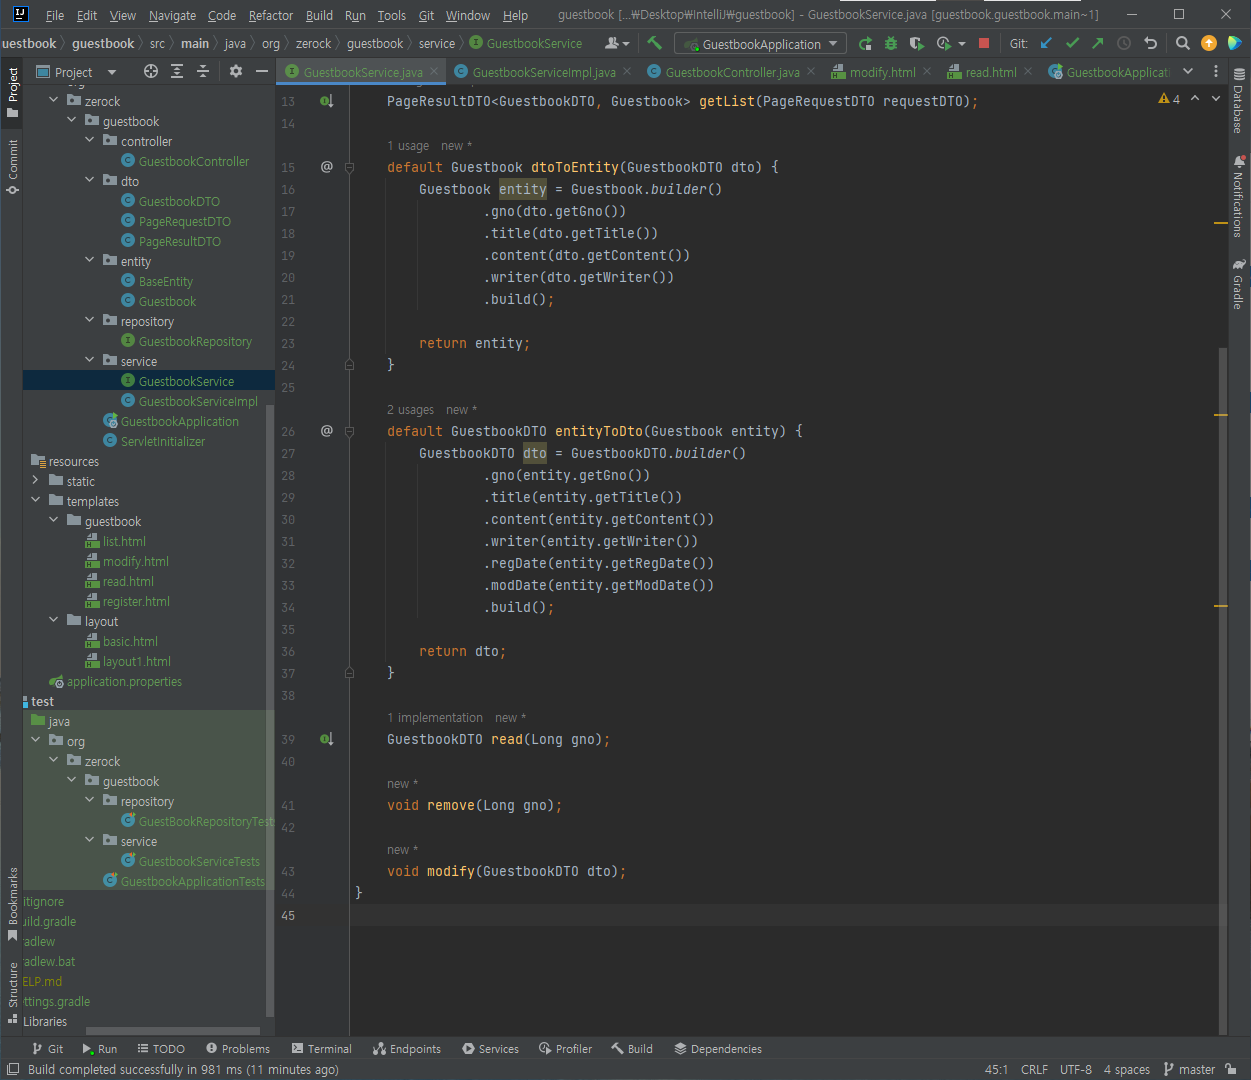Click the editor vertical scrollbar
The height and width of the screenshot is (1080, 1251).
(1222, 690)
